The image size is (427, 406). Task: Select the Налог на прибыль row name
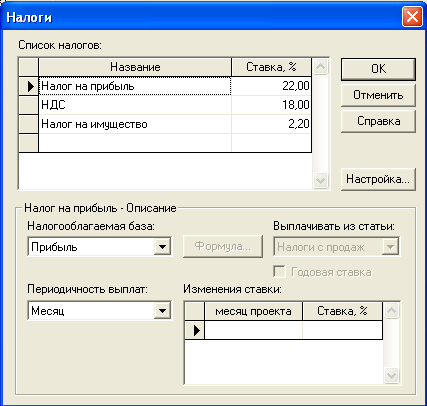(x=135, y=86)
